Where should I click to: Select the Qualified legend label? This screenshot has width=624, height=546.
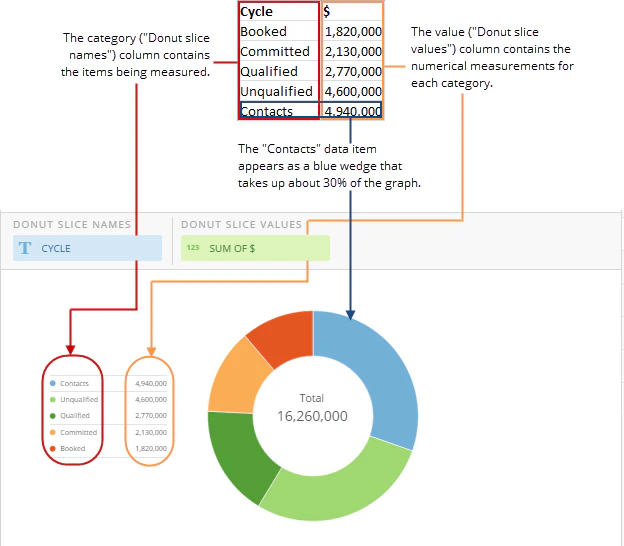75,415
